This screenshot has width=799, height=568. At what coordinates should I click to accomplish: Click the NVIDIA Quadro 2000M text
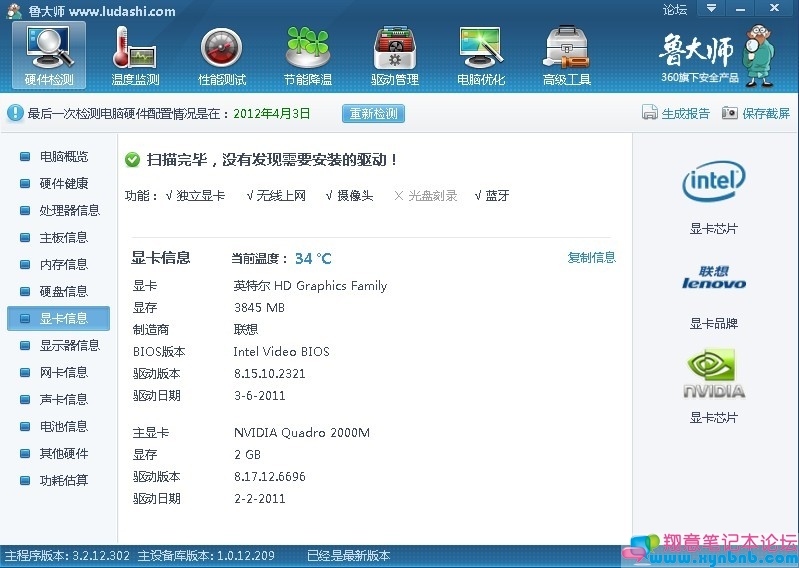coord(302,432)
